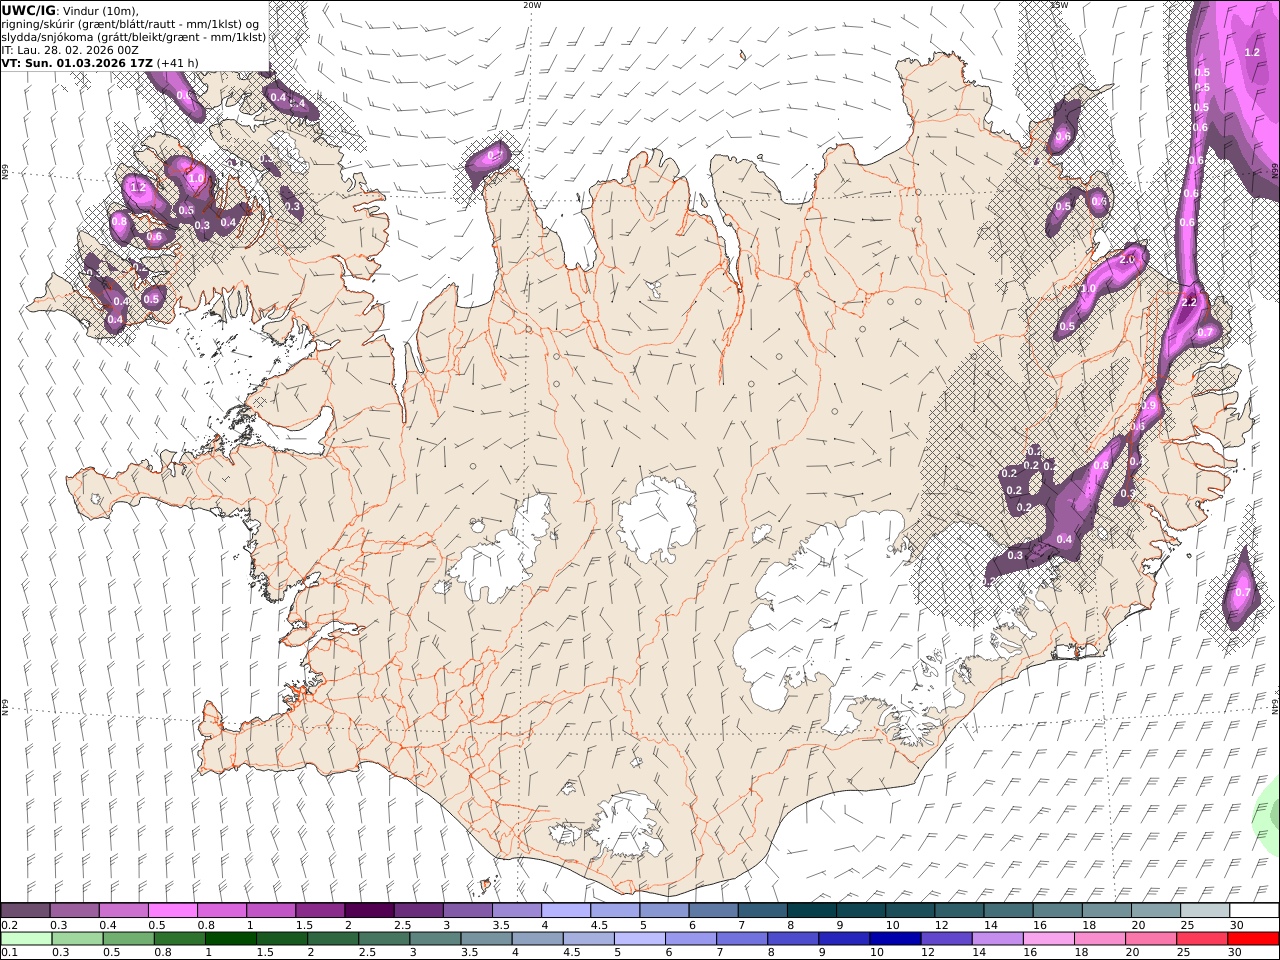Click the 0.1 label on the rain scale
Image resolution: width=1280 pixels, height=960 pixels.
pyautogui.click(x=8, y=953)
